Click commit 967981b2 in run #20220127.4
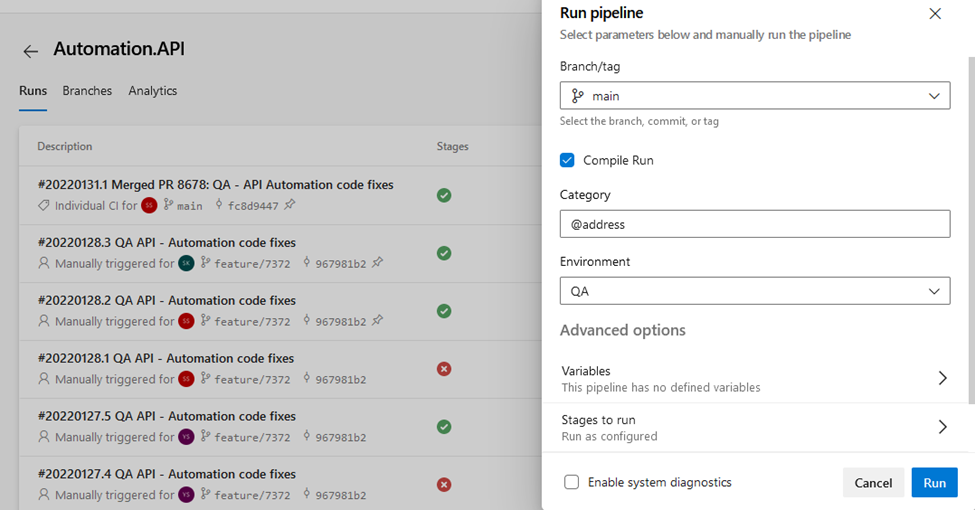 pyautogui.click(x=341, y=495)
